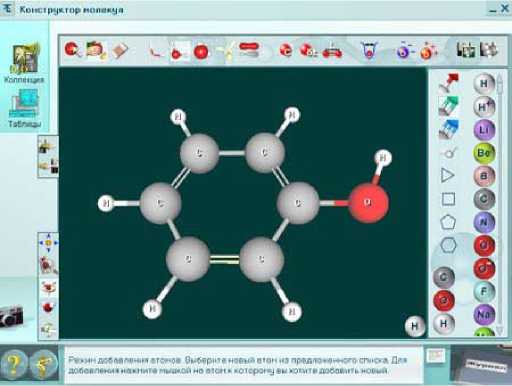This screenshot has width=512, height=386.
Task: Pick the triangle ring template
Action: [x=447, y=175]
